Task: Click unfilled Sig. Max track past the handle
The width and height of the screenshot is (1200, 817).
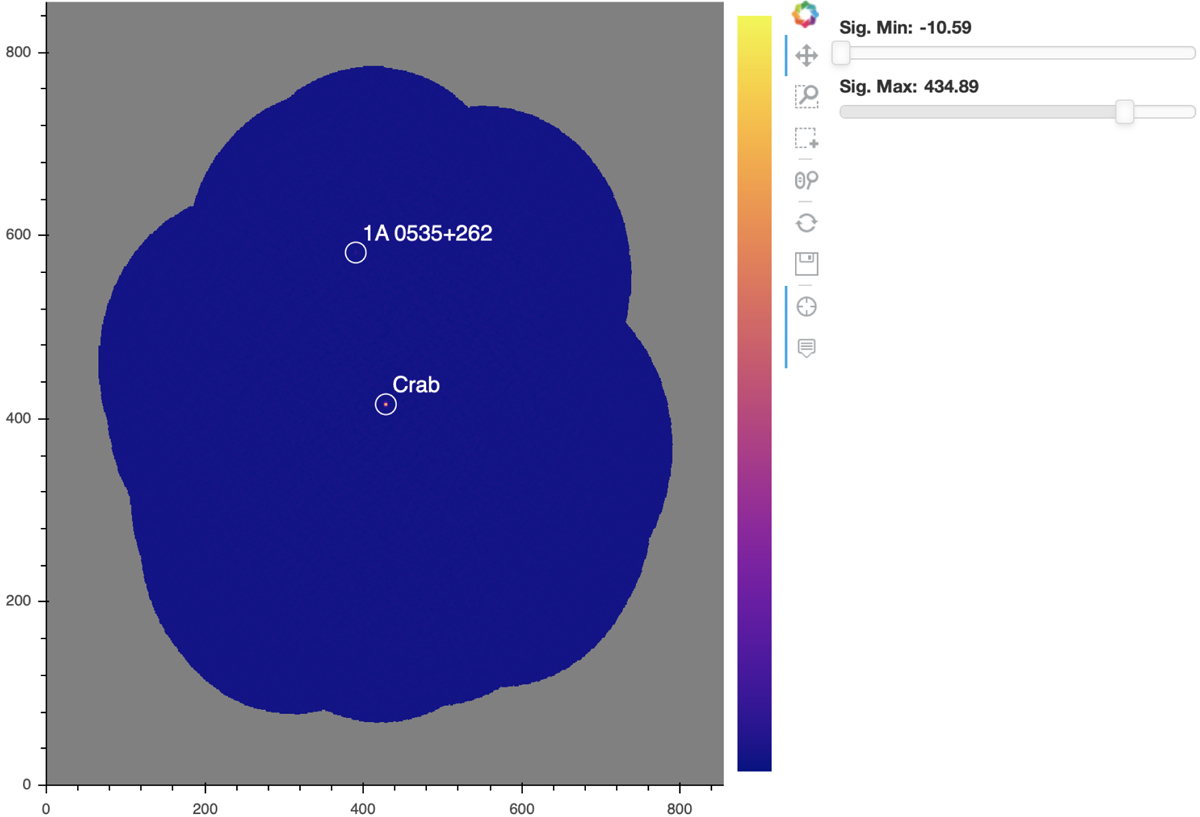Action: click(x=1165, y=111)
